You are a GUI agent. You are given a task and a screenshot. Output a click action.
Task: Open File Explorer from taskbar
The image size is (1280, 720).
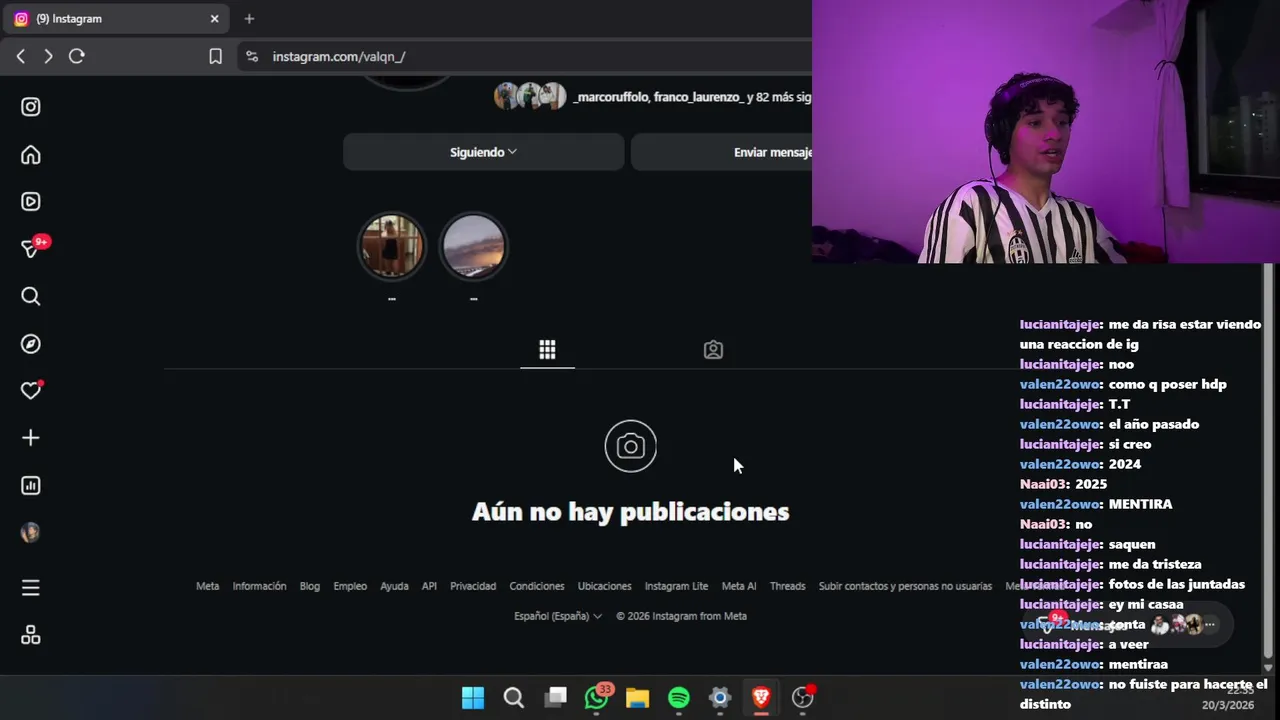pos(638,697)
